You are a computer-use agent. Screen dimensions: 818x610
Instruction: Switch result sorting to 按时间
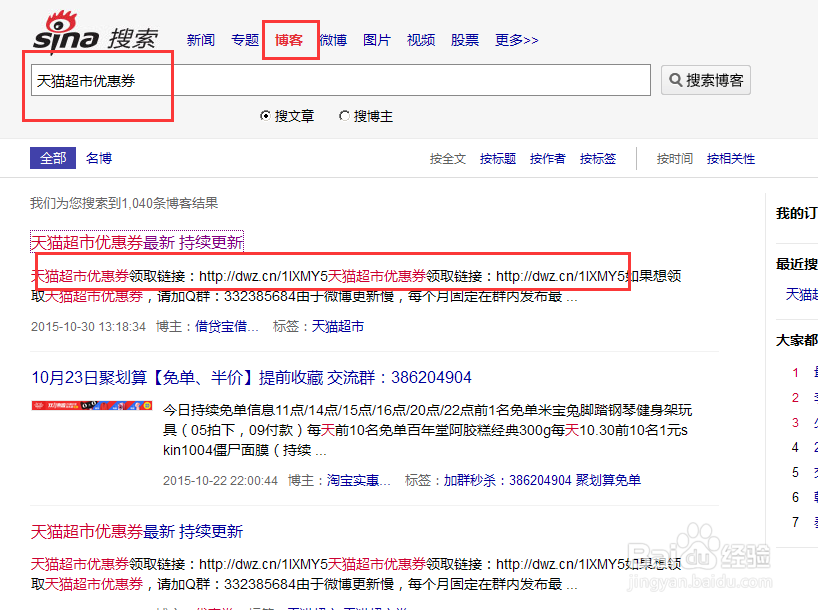point(674,158)
